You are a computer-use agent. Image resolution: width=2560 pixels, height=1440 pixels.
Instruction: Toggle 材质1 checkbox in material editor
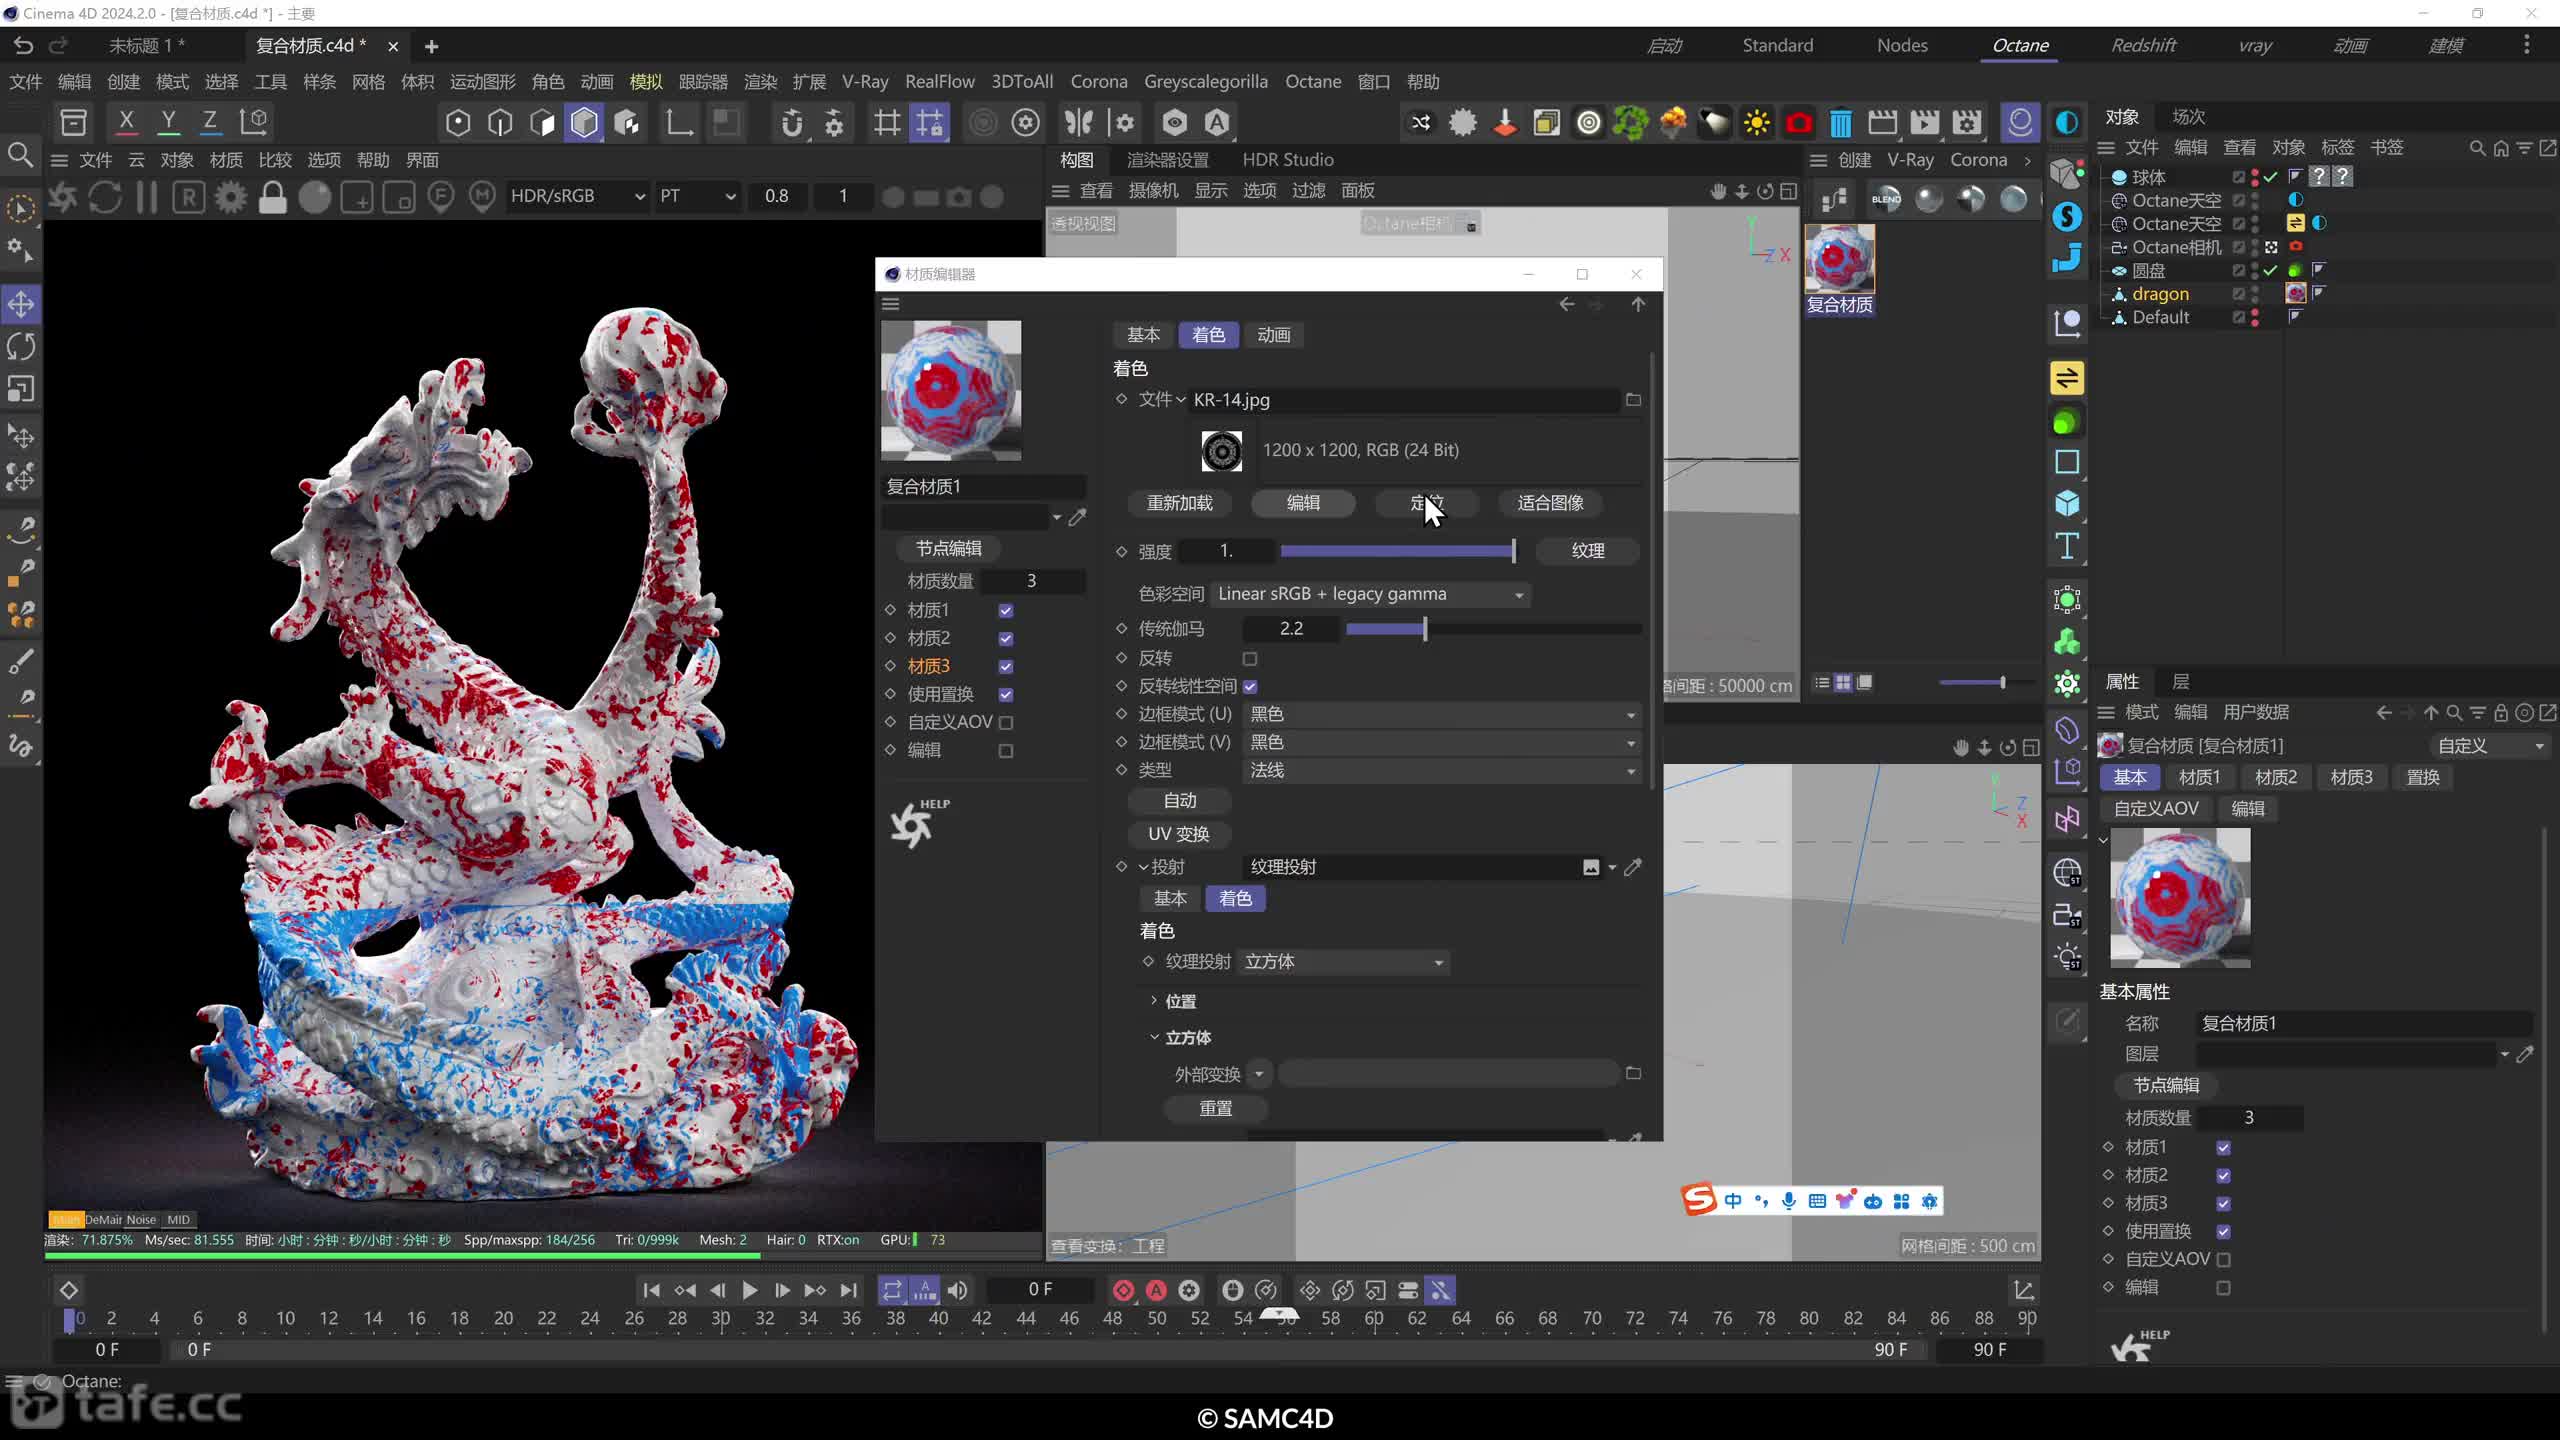tap(1006, 610)
